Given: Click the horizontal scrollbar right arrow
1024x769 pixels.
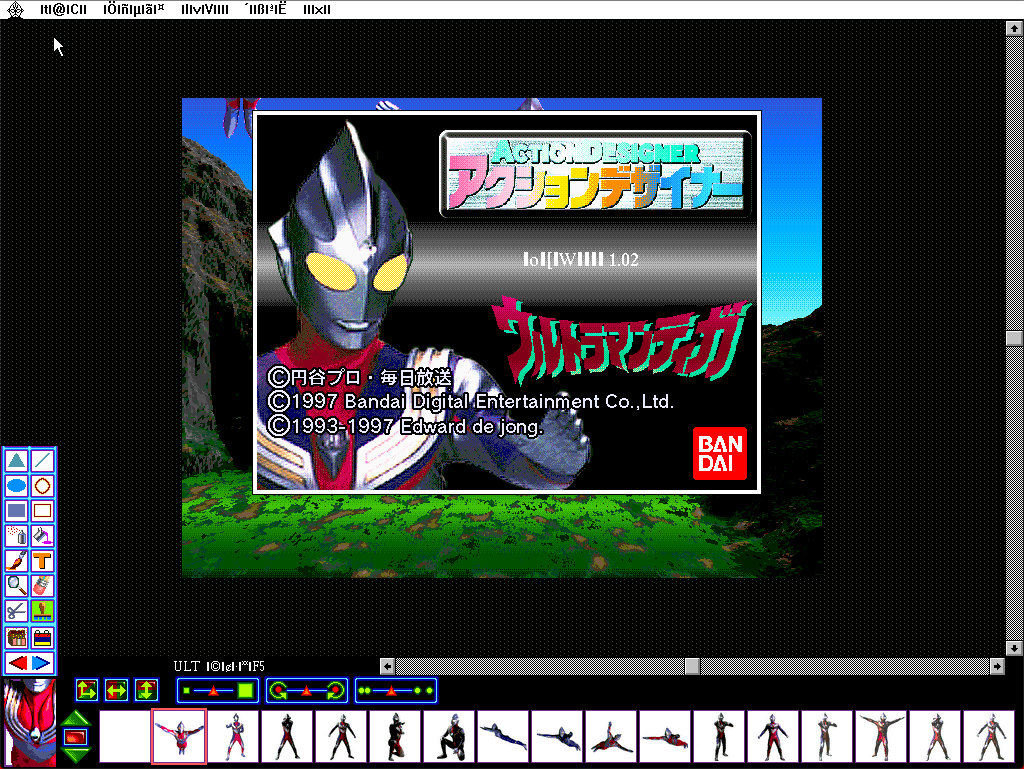Looking at the screenshot, I should click(x=997, y=666).
